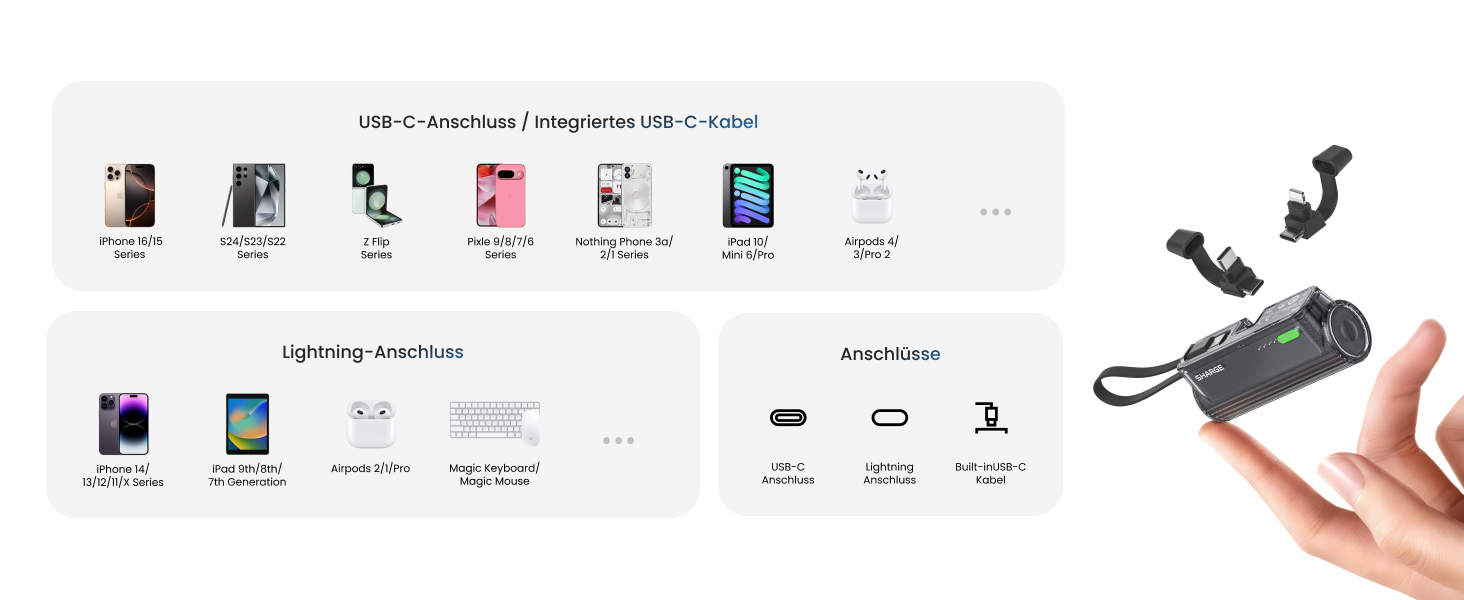Screen dimensions: 1464x600
Task: Click the green button on power bank
Action: (1292, 339)
